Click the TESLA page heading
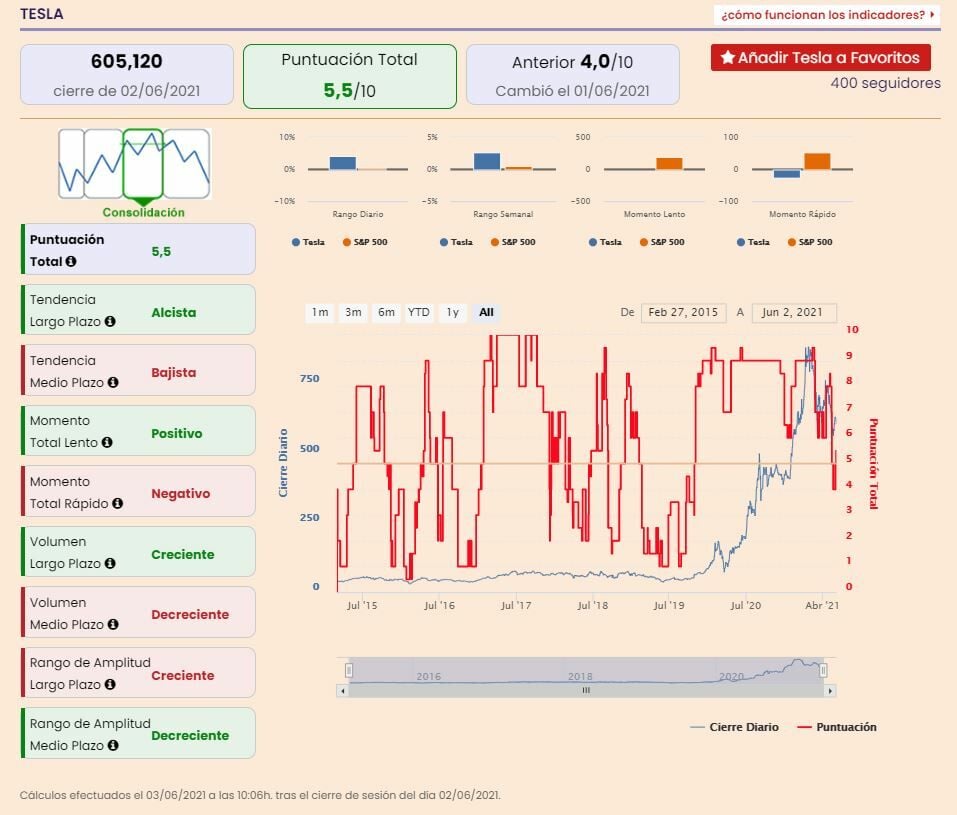Viewport: 957px width, 815px height. tap(42, 14)
